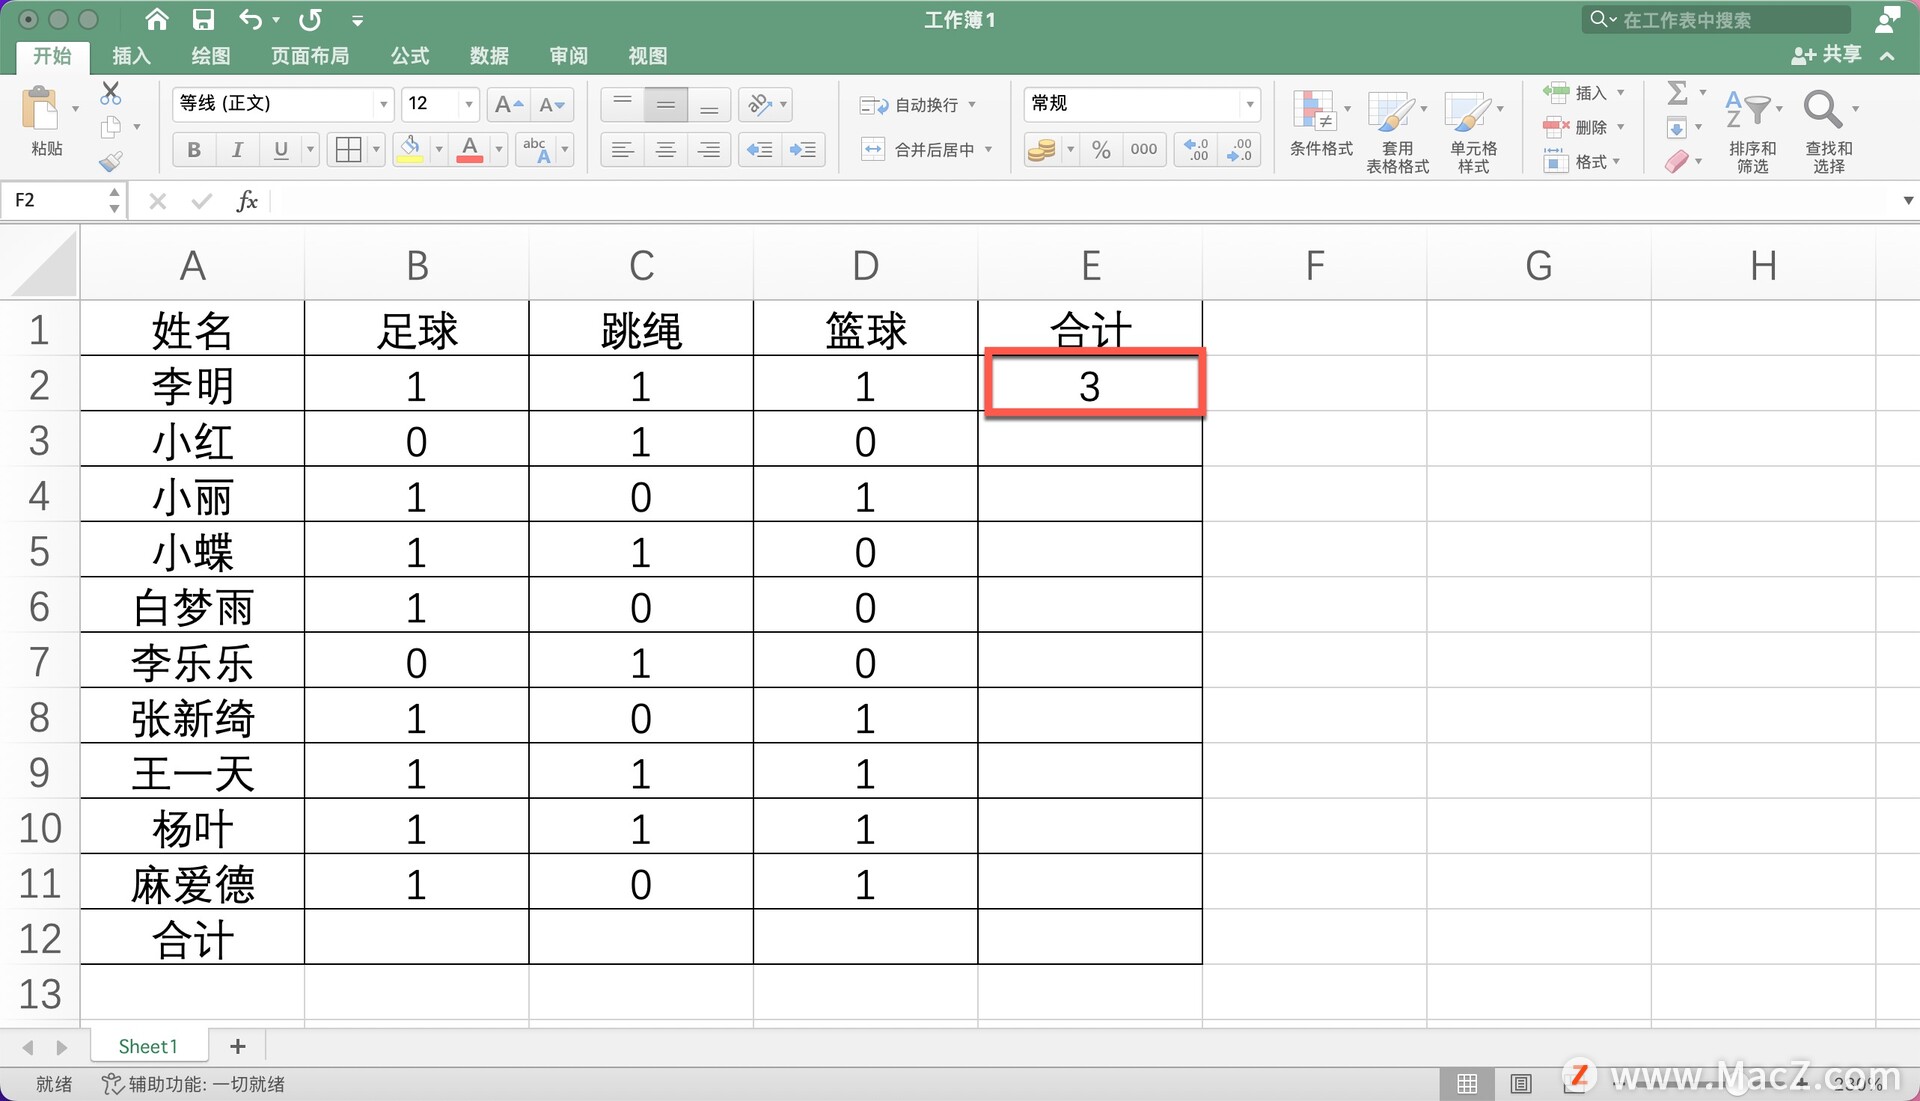Image resolution: width=1920 pixels, height=1101 pixels.
Task: Align text to the vertical middle
Action: pos(666,104)
